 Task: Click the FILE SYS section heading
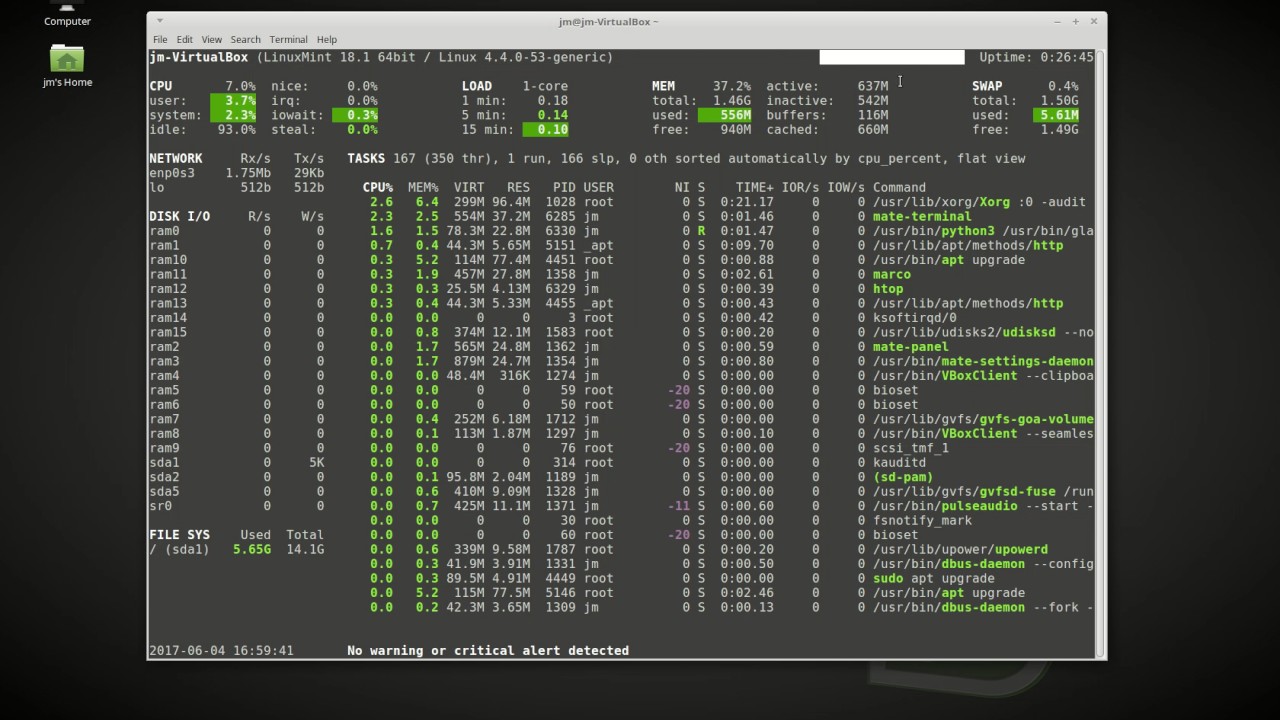coord(179,535)
